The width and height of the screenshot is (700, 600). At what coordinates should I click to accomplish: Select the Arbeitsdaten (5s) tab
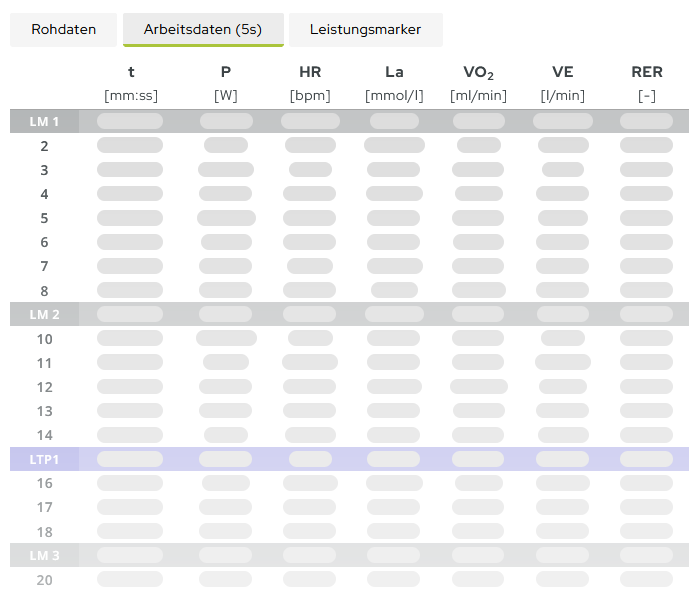203,30
